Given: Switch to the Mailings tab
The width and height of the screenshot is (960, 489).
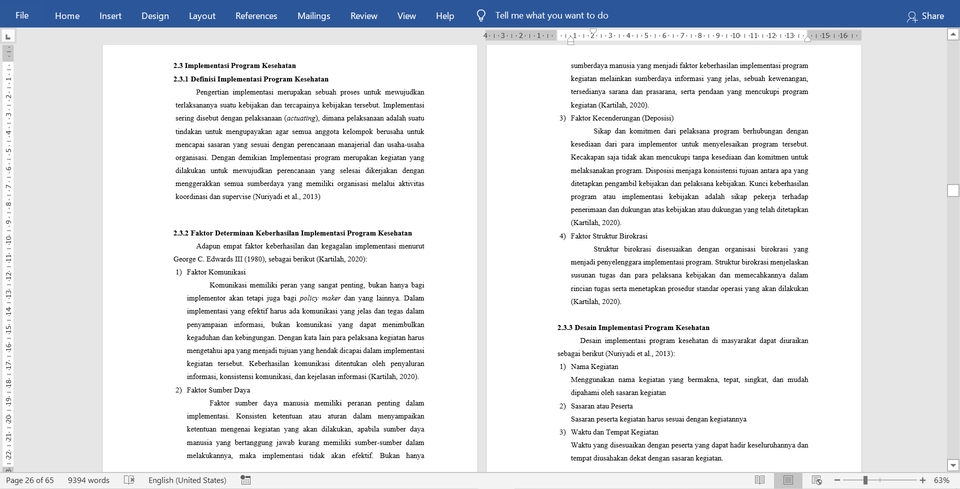Looking at the screenshot, I should pyautogui.click(x=313, y=16).
